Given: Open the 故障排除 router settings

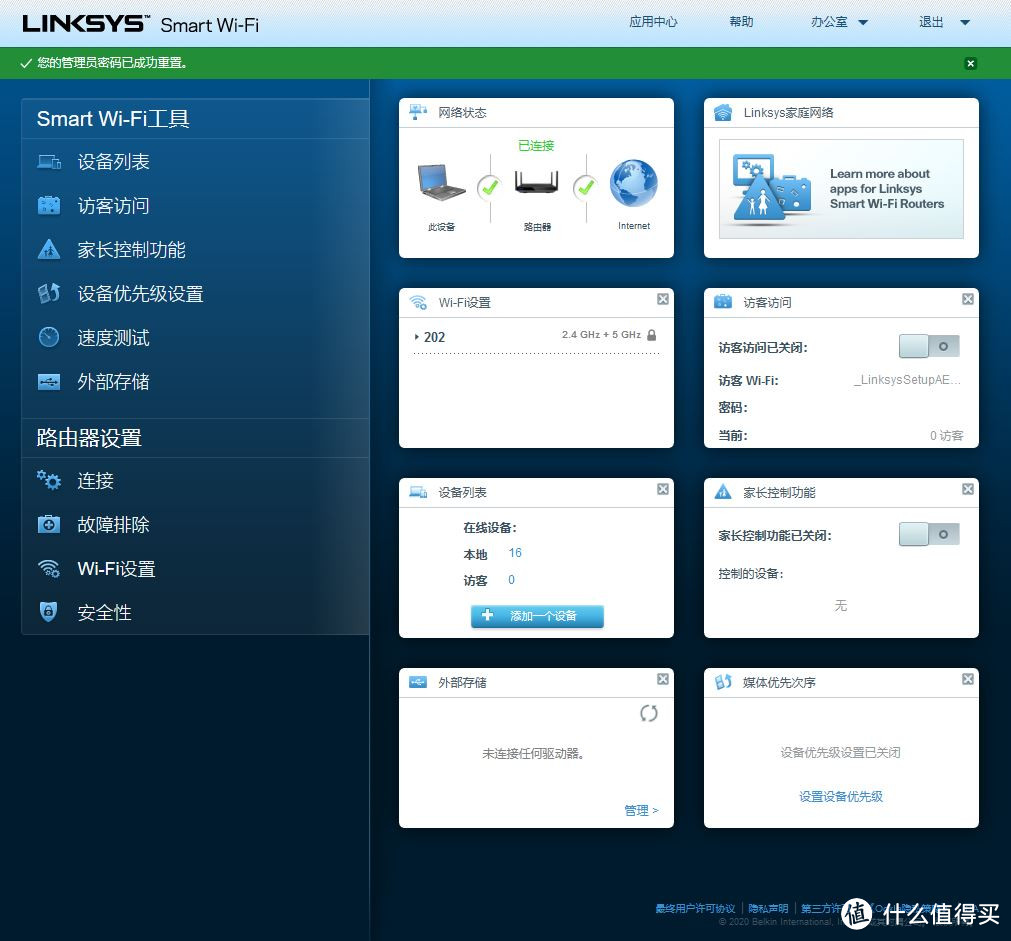Looking at the screenshot, I should (113, 524).
